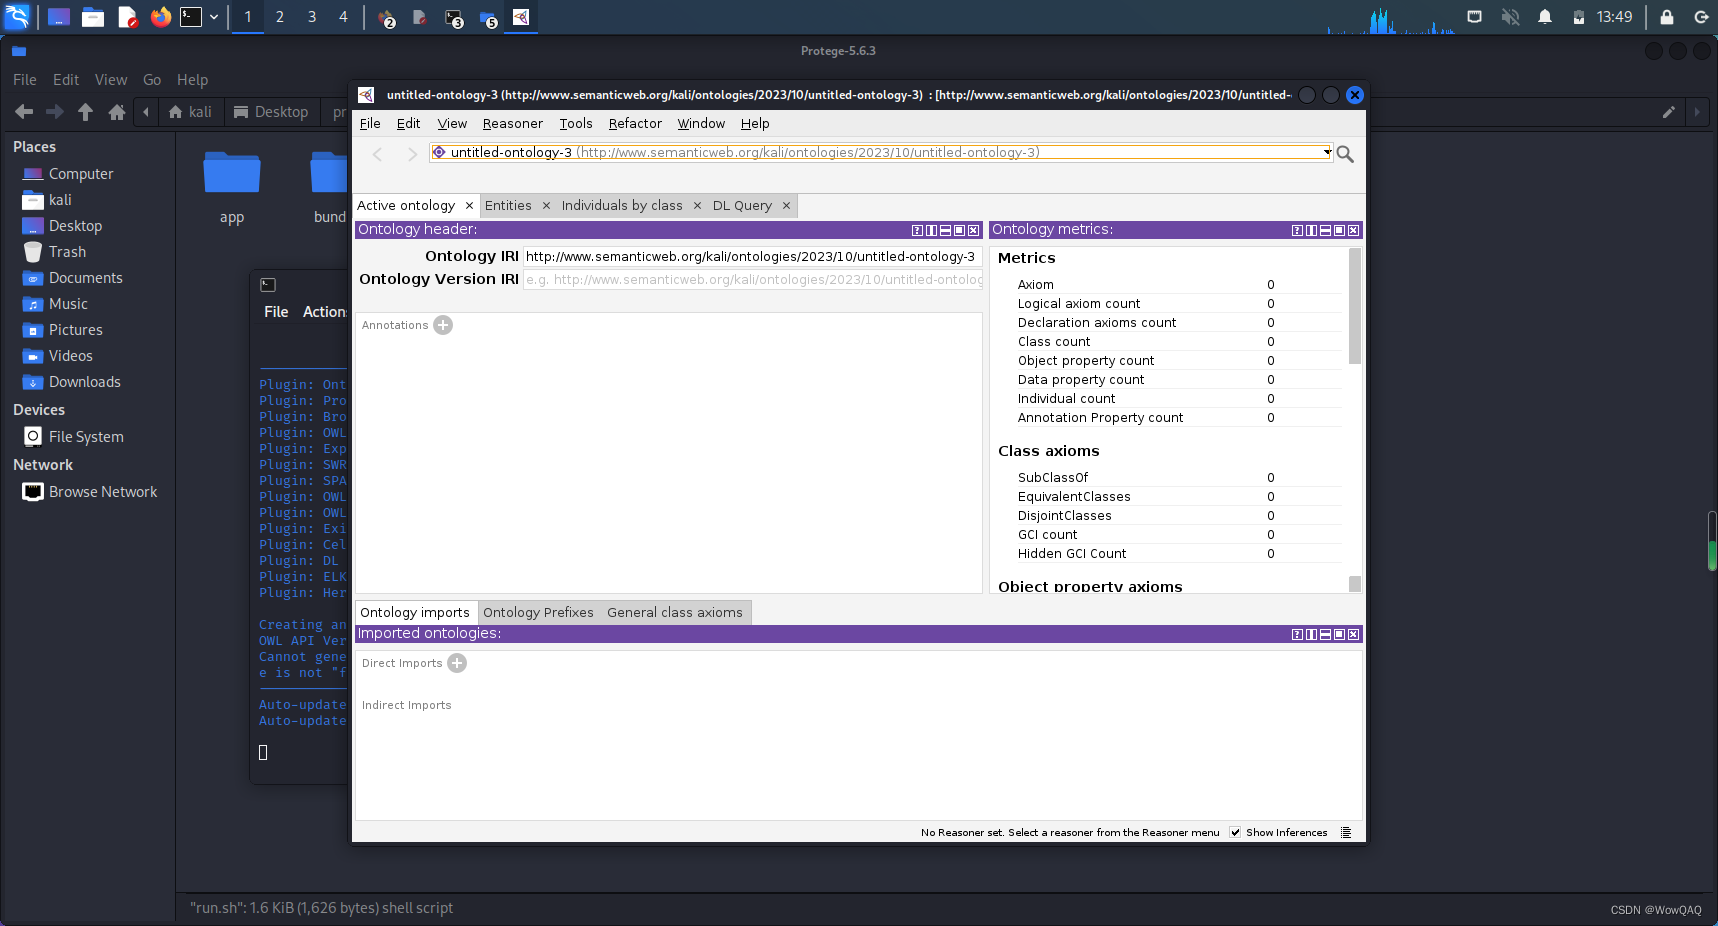The width and height of the screenshot is (1718, 926).
Task: Toggle the Show Inferences checkbox
Action: coord(1235,832)
